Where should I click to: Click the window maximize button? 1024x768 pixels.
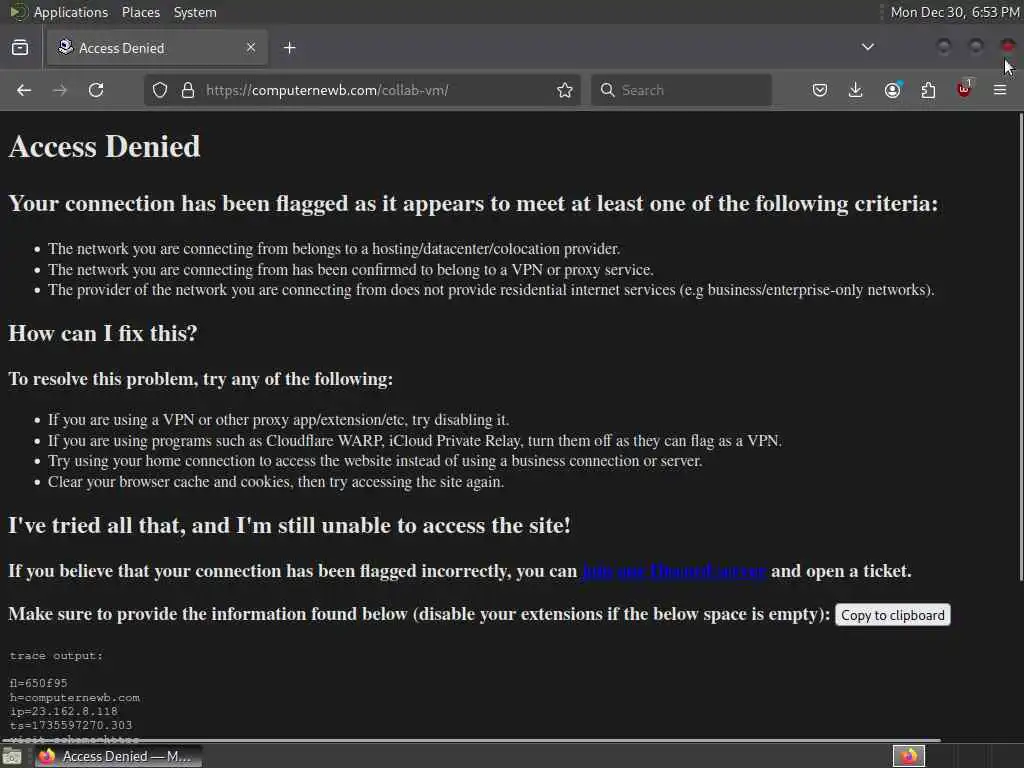(976, 46)
